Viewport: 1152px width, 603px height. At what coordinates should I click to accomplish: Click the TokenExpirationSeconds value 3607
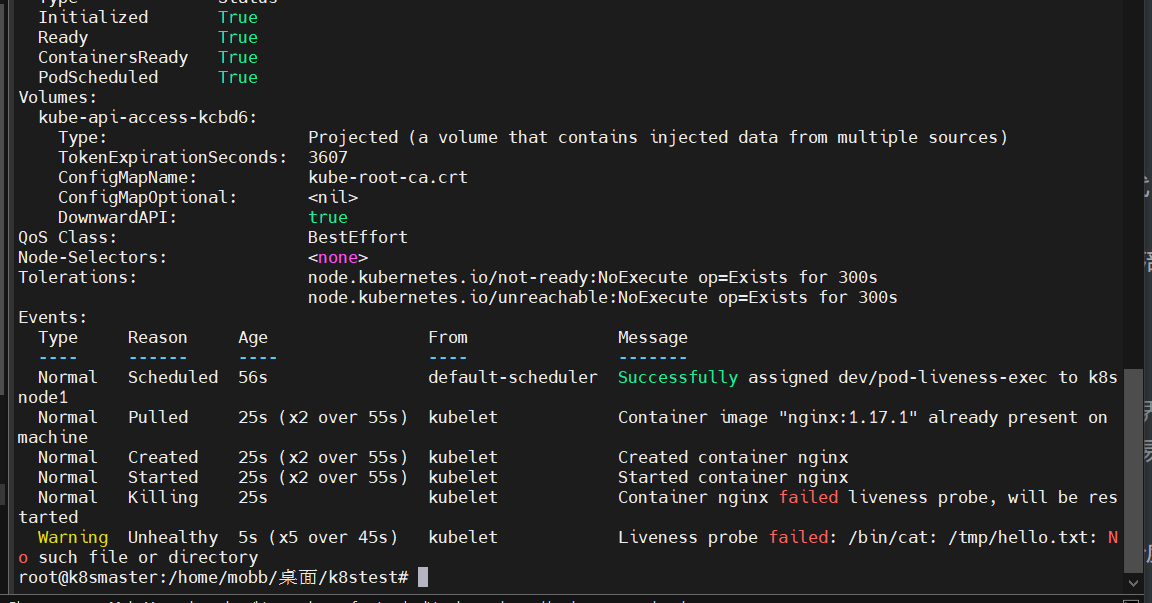click(327, 157)
